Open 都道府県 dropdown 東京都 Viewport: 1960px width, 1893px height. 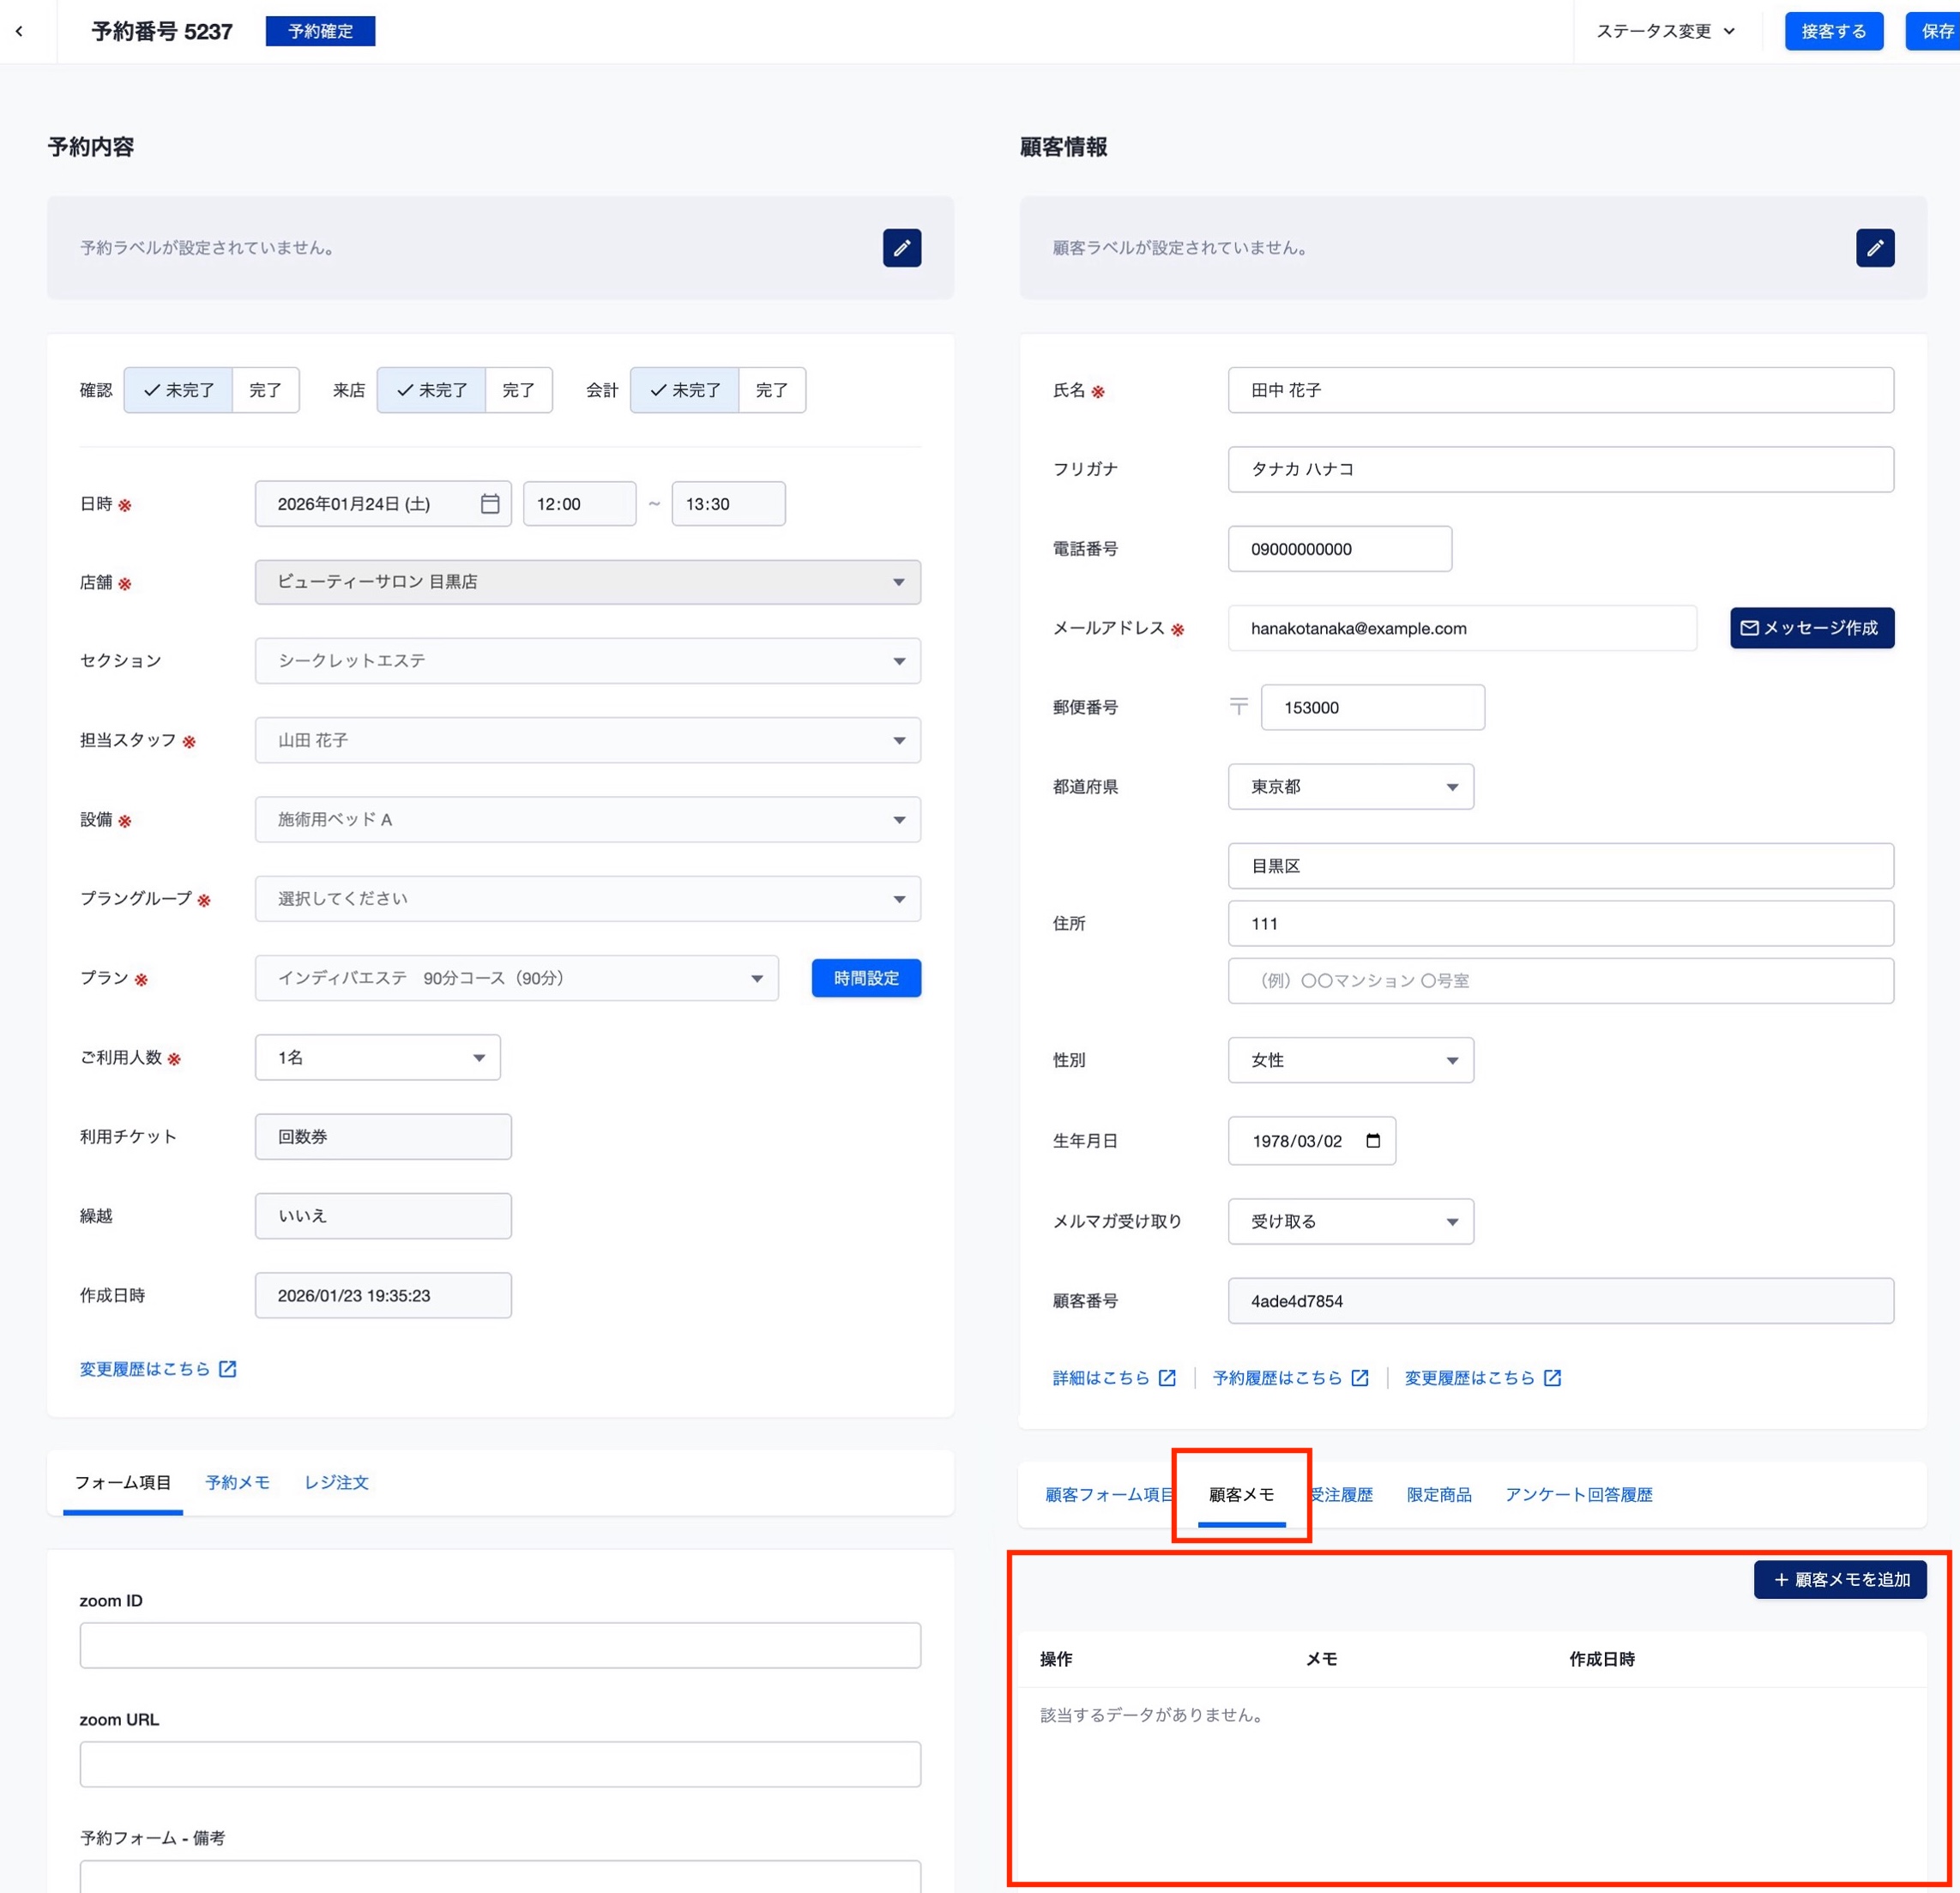tap(1350, 787)
